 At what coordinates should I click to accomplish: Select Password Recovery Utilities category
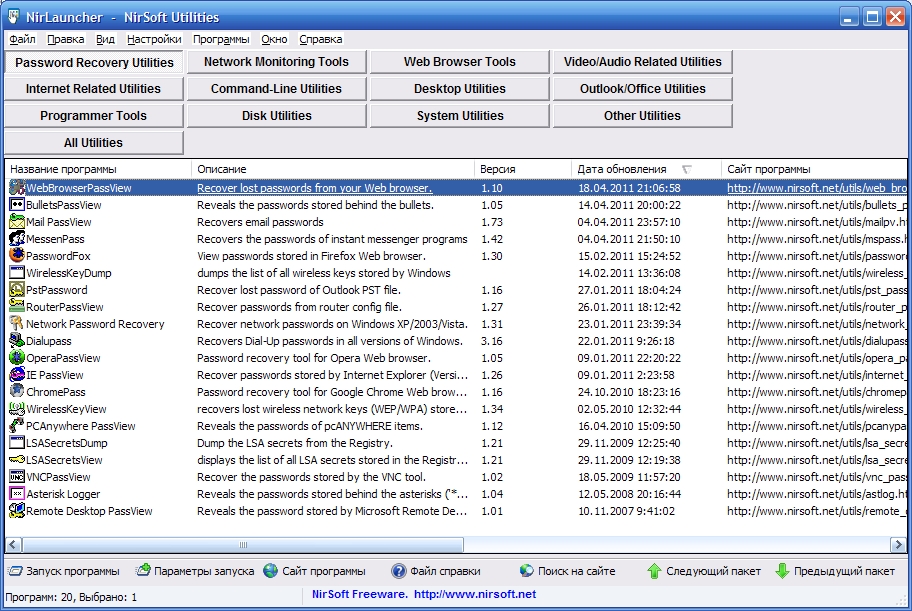coord(94,62)
